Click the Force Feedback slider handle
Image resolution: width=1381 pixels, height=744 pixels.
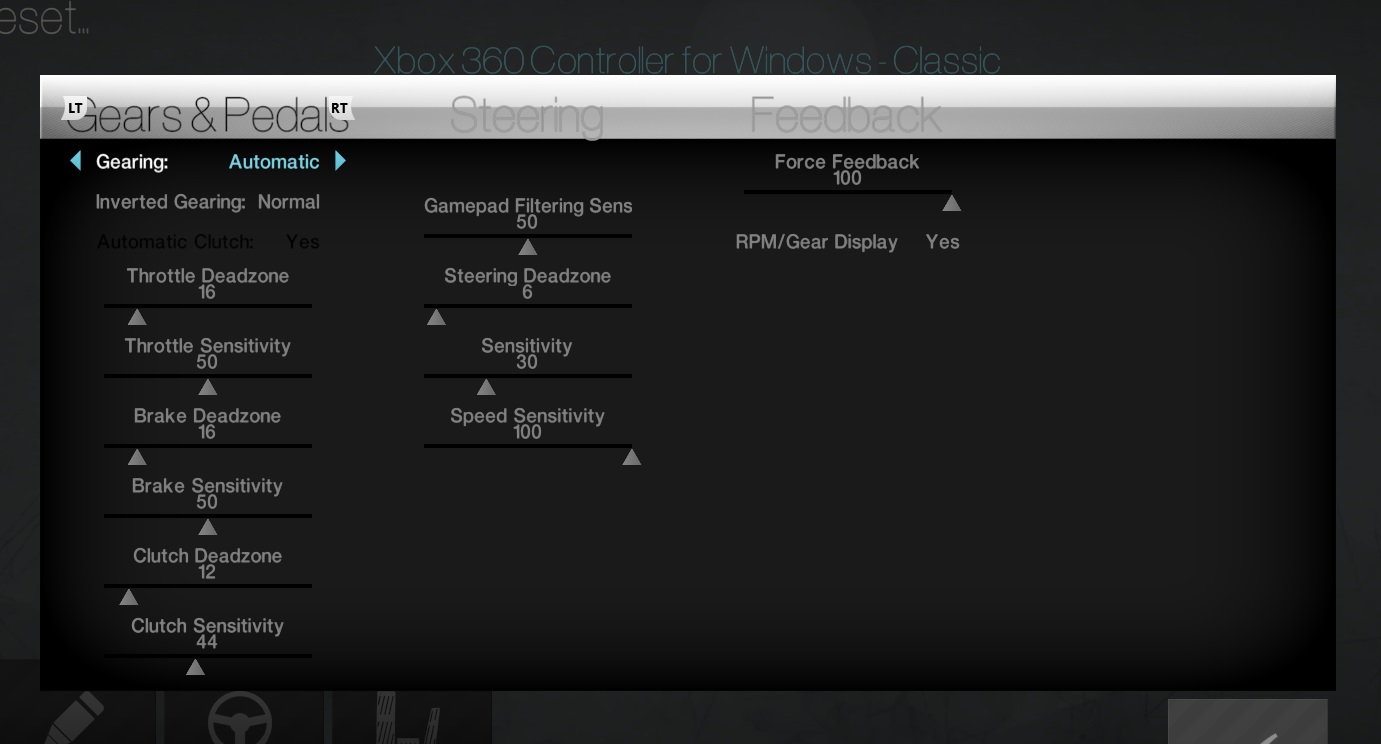pos(951,204)
